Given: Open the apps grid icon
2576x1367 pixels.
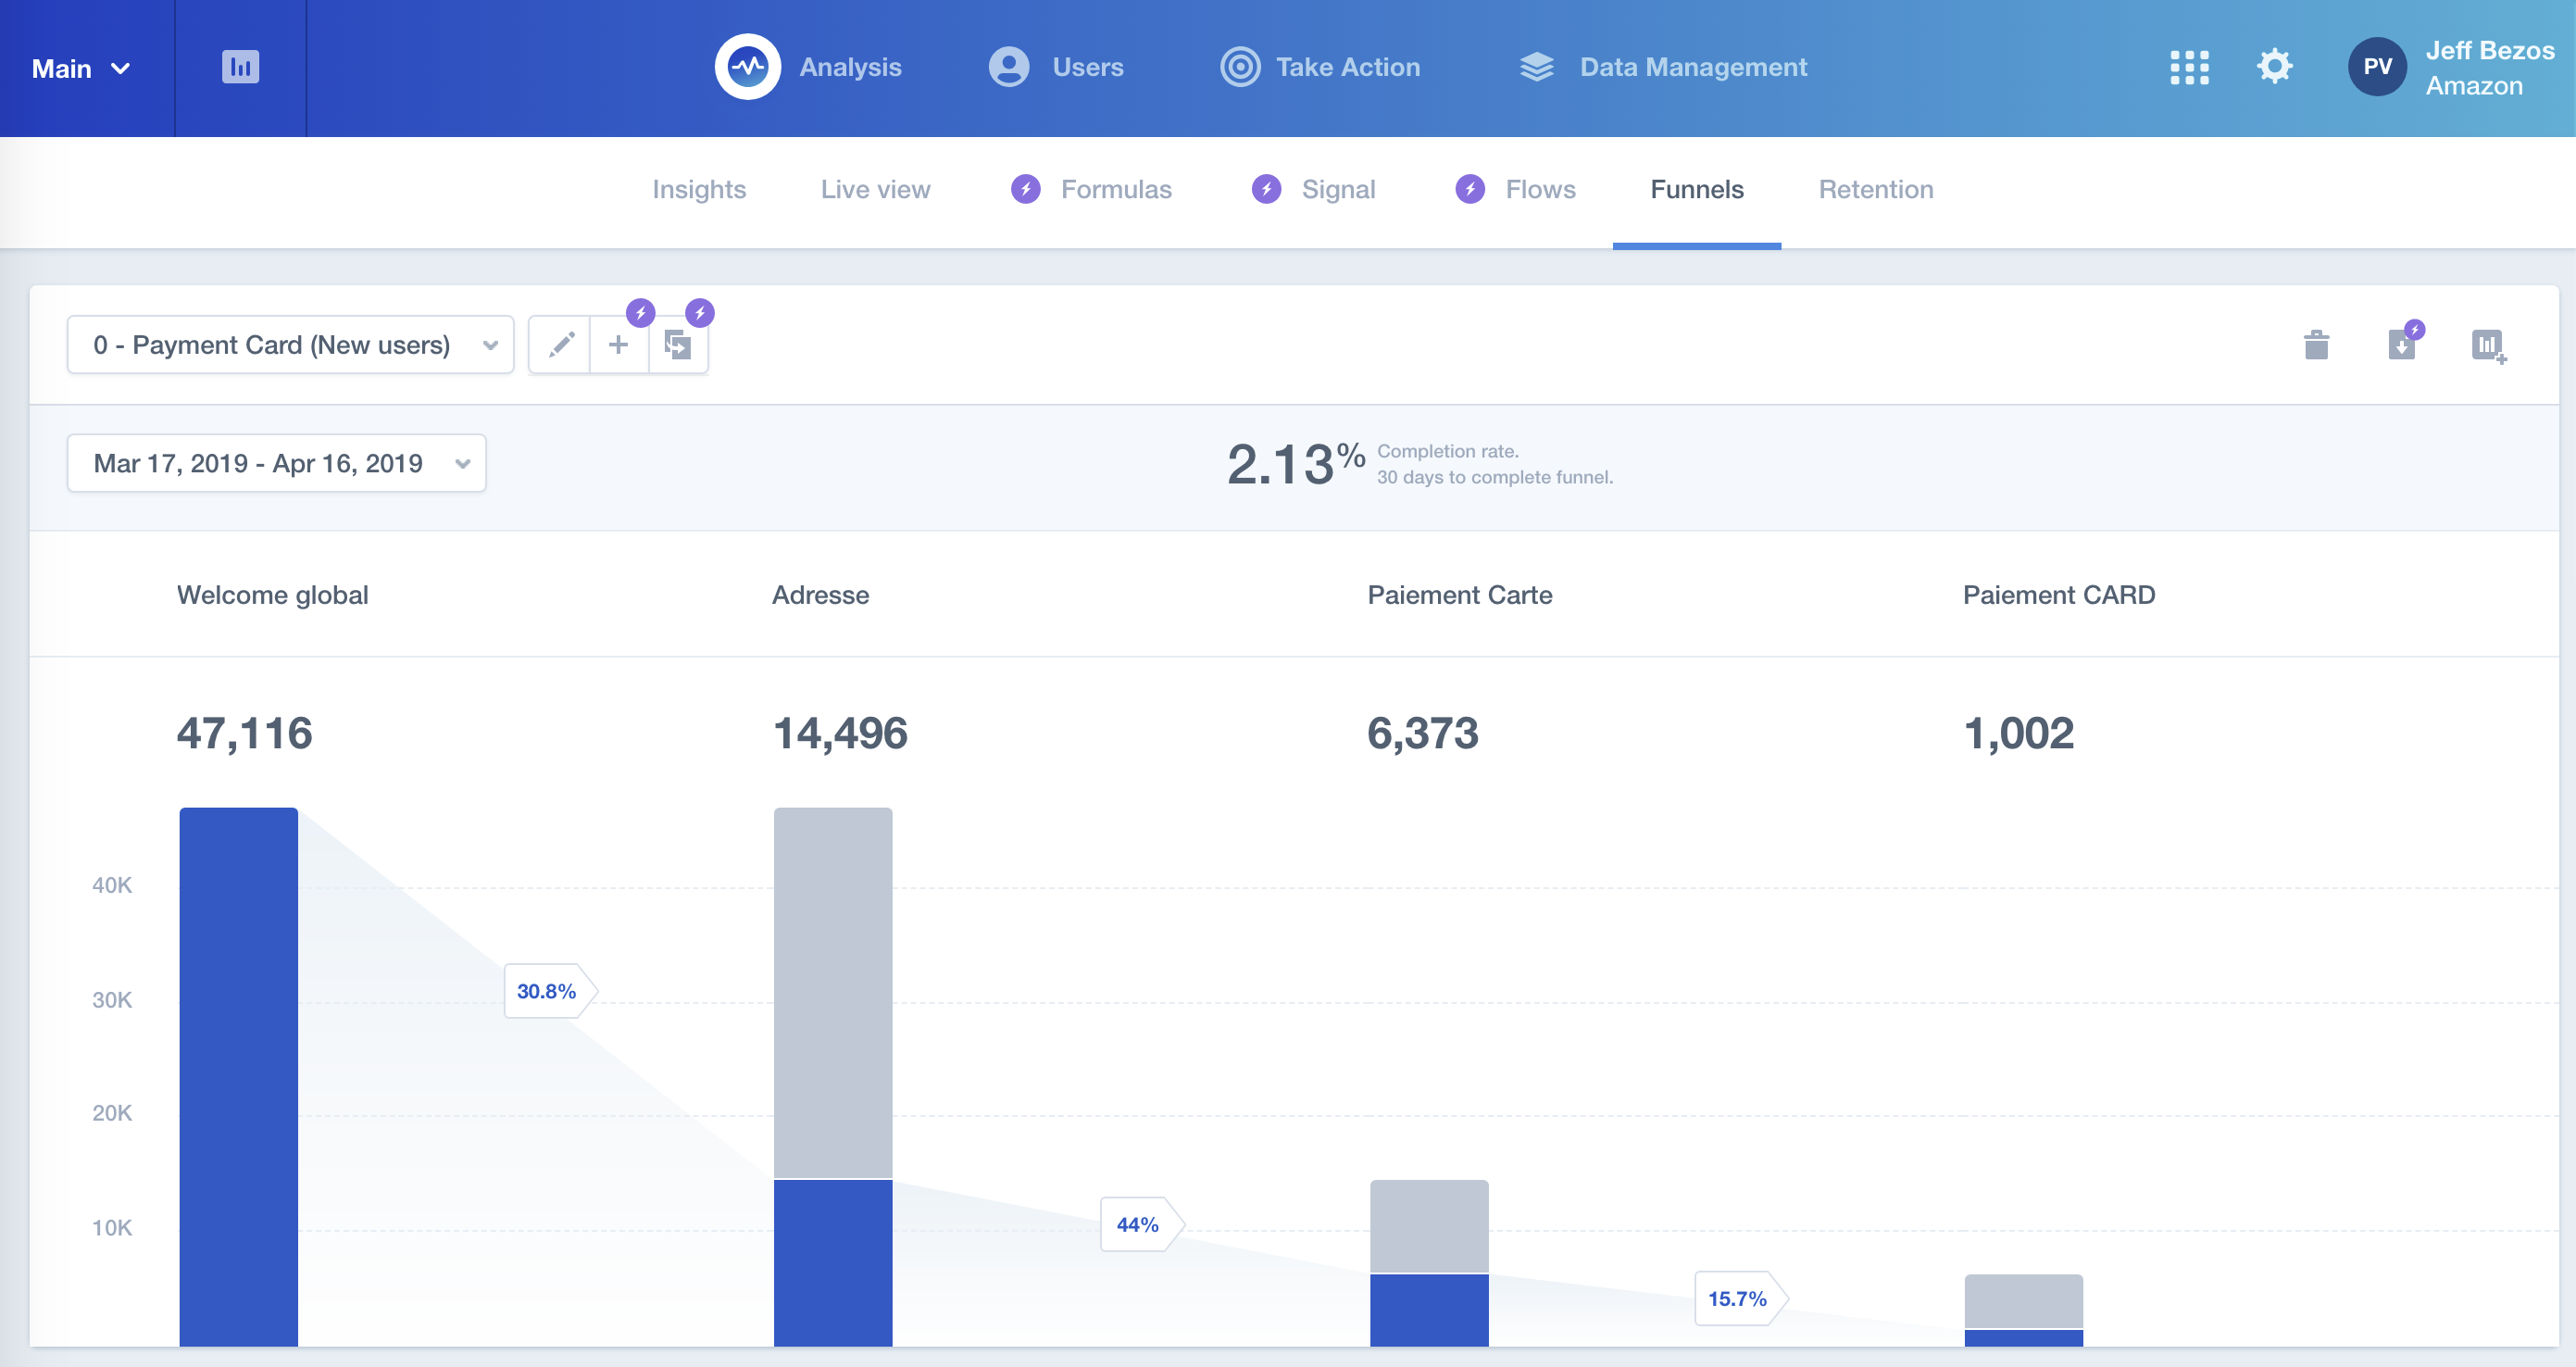Looking at the screenshot, I should 2189,67.
